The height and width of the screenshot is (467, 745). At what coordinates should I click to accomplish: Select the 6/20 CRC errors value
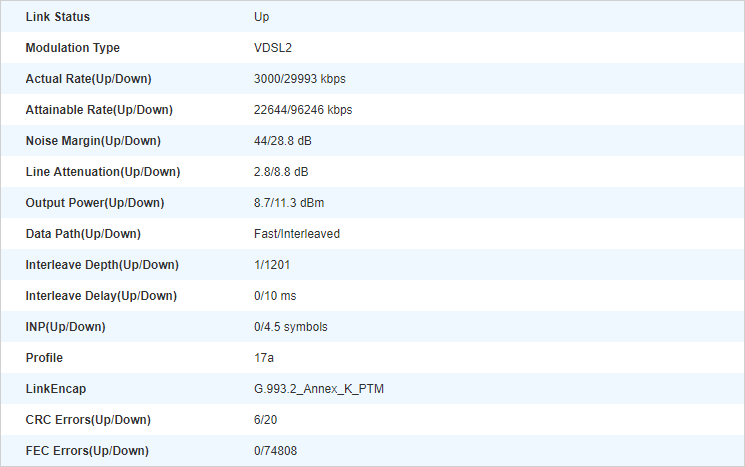point(266,420)
